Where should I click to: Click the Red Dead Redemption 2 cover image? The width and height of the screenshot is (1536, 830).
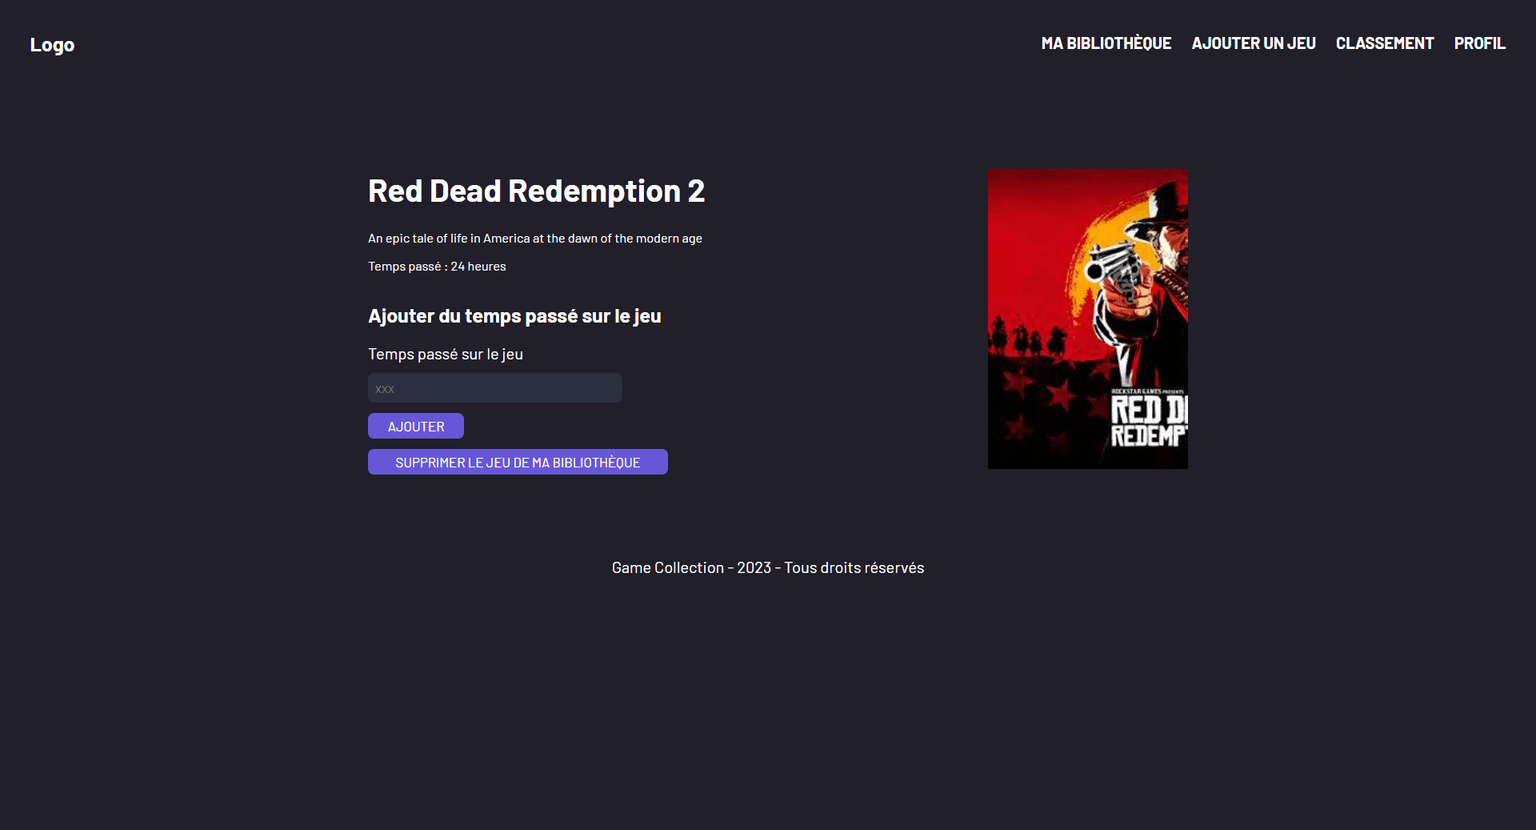pos(1088,319)
